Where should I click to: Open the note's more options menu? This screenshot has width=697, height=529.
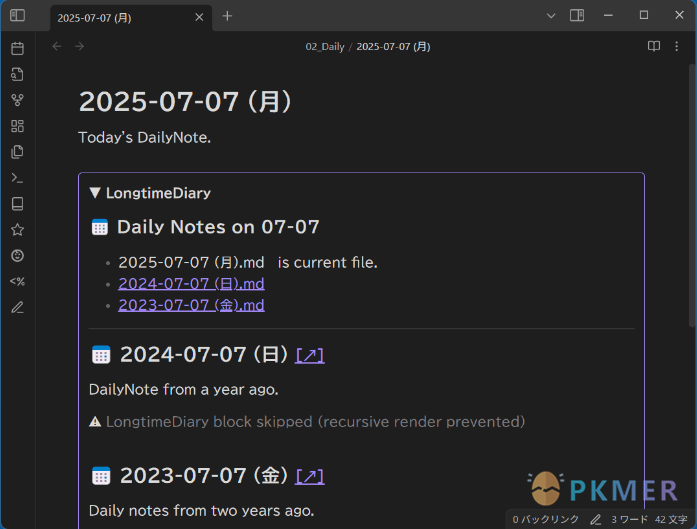tap(677, 46)
